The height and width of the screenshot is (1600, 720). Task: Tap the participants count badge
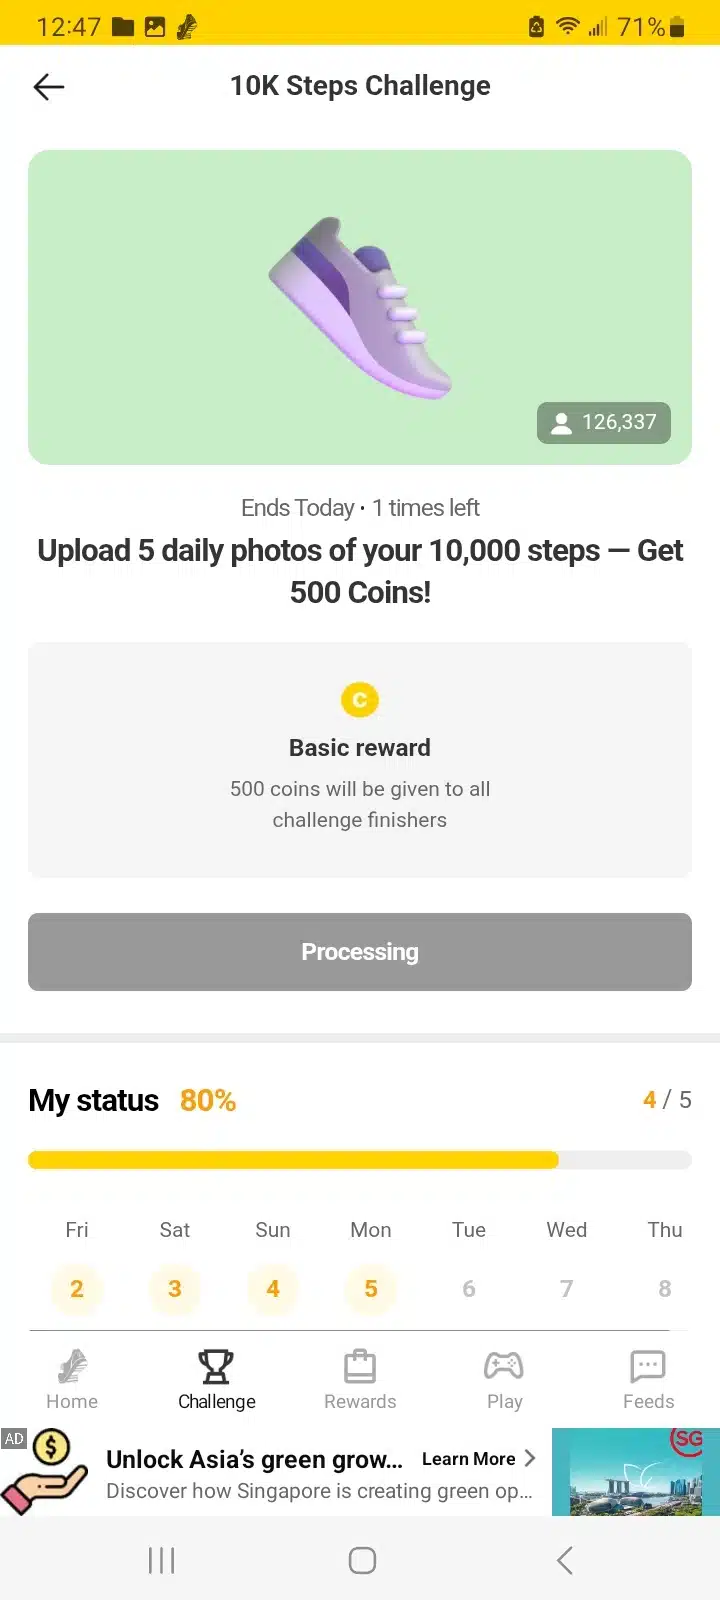[604, 422]
